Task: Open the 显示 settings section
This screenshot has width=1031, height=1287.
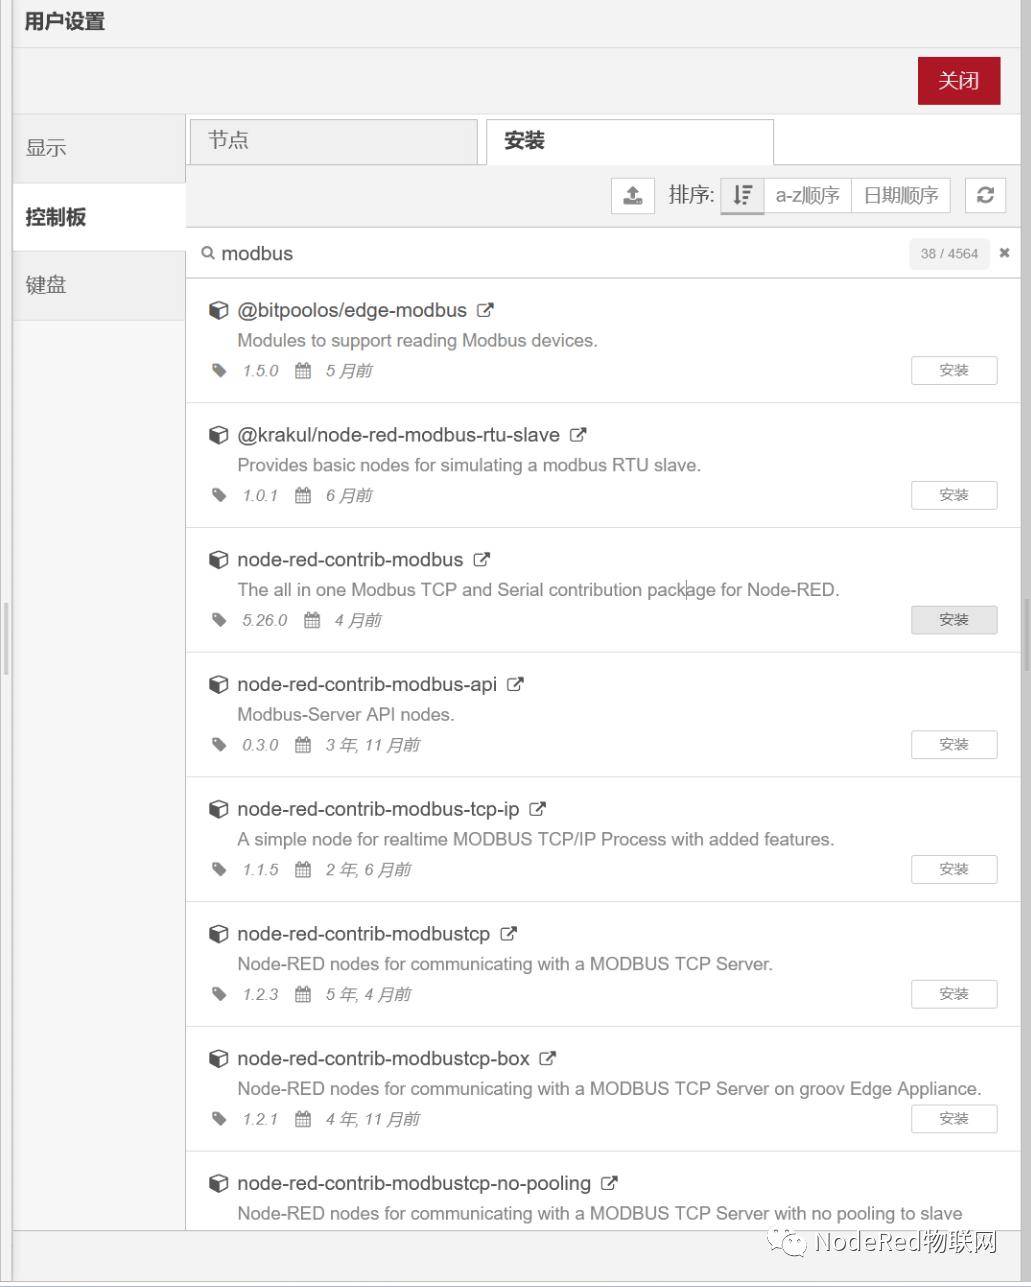Action: click(99, 148)
